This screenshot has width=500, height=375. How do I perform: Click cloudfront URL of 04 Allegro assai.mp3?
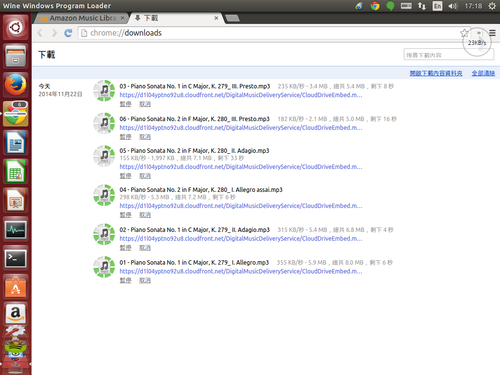coord(241,206)
